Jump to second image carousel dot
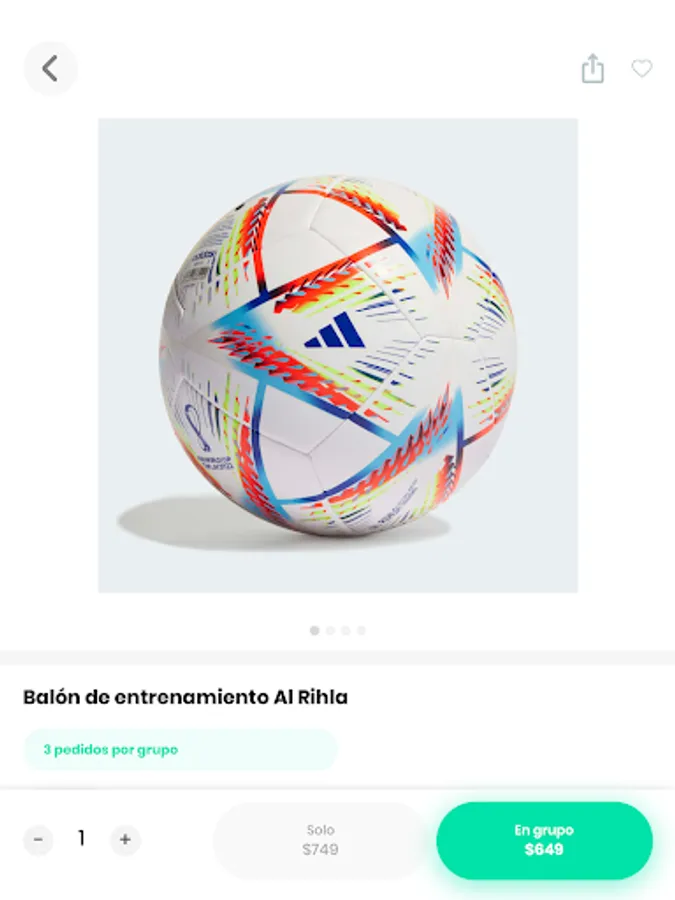Screen dimensions: 675x900 (330, 630)
